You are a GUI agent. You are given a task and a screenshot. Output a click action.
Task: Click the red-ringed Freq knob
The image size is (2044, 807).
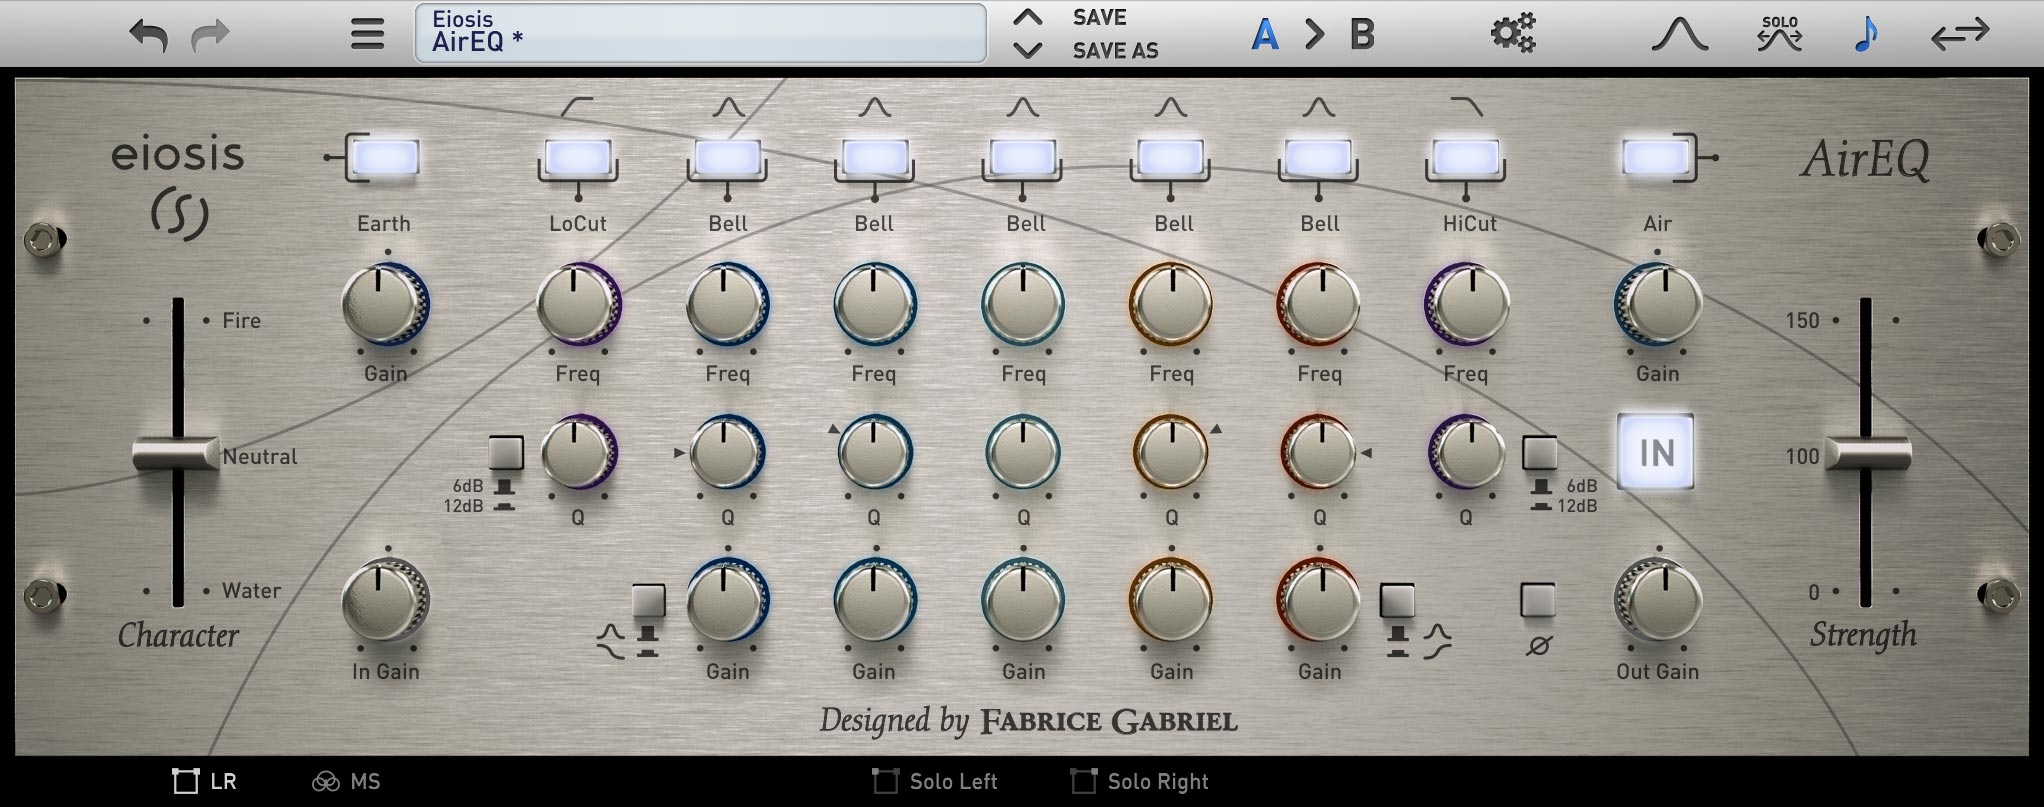pyautogui.click(x=1319, y=304)
